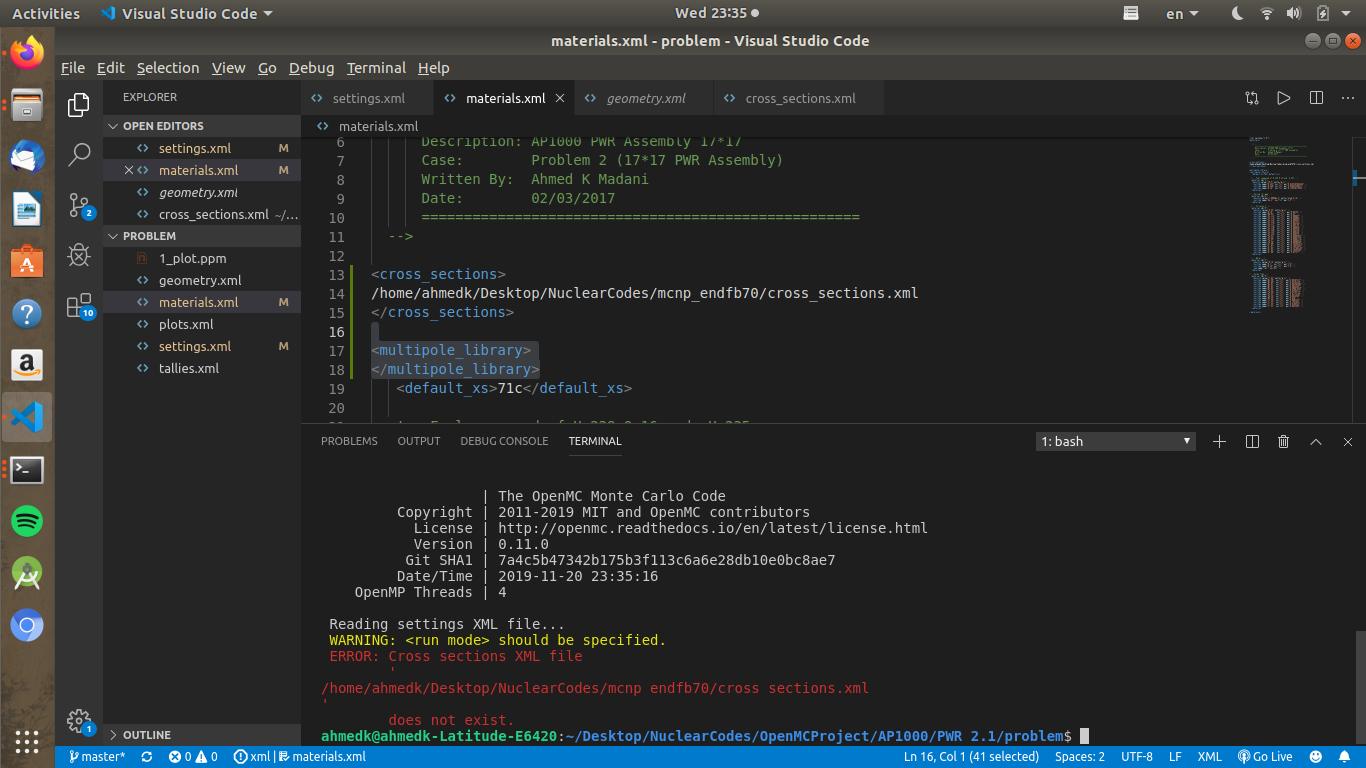This screenshot has height=768, width=1366.
Task: Open the Search view icon
Action: 79,155
